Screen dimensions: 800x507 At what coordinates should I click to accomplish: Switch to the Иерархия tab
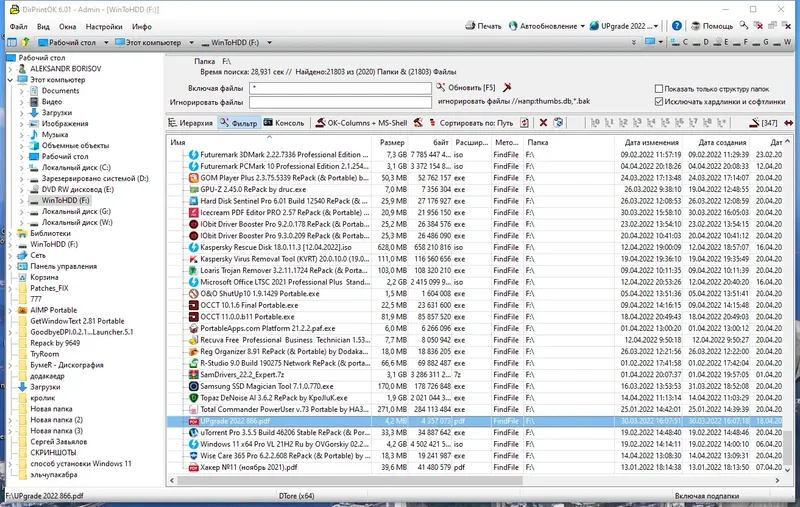(x=191, y=122)
